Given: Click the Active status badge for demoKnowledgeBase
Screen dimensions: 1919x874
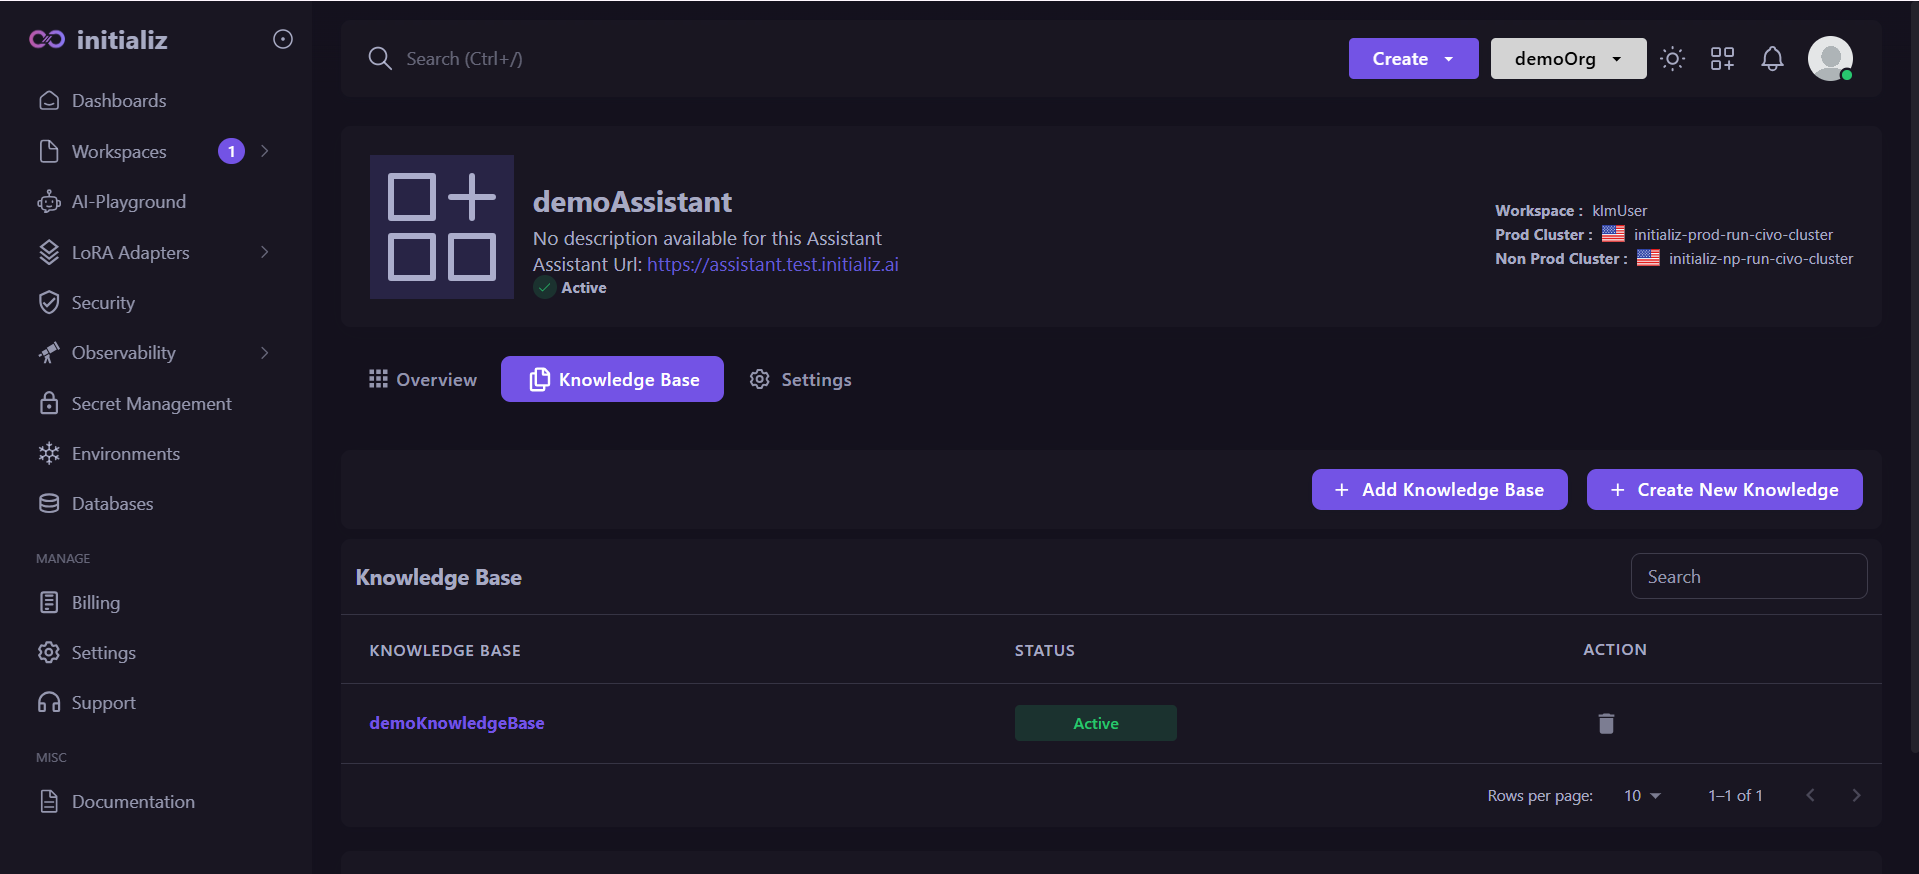Looking at the screenshot, I should coord(1096,723).
